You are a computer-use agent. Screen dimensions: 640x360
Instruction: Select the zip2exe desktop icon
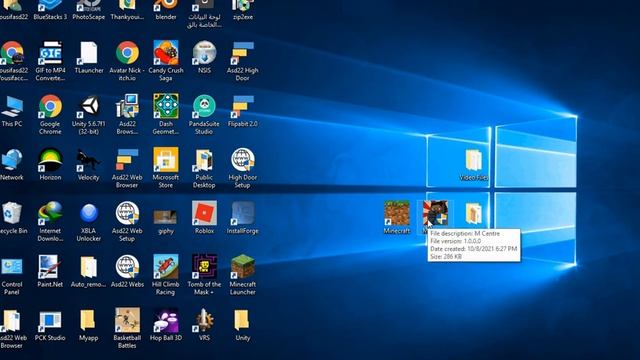click(242, 9)
